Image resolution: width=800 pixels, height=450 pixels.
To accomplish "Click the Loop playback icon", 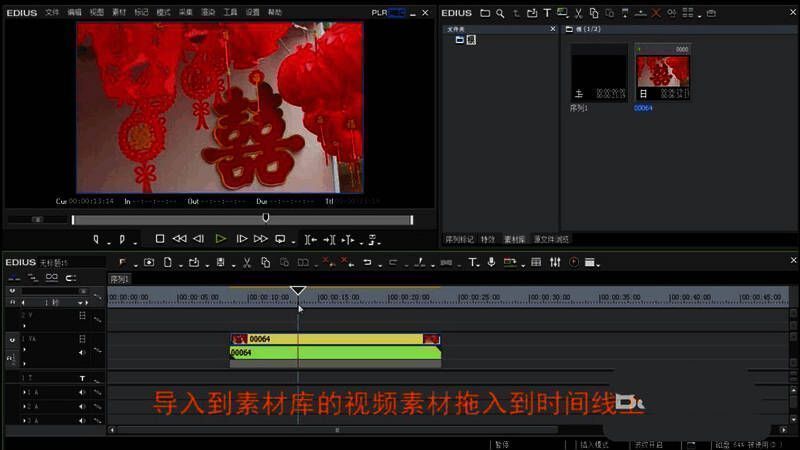I will pos(280,239).
